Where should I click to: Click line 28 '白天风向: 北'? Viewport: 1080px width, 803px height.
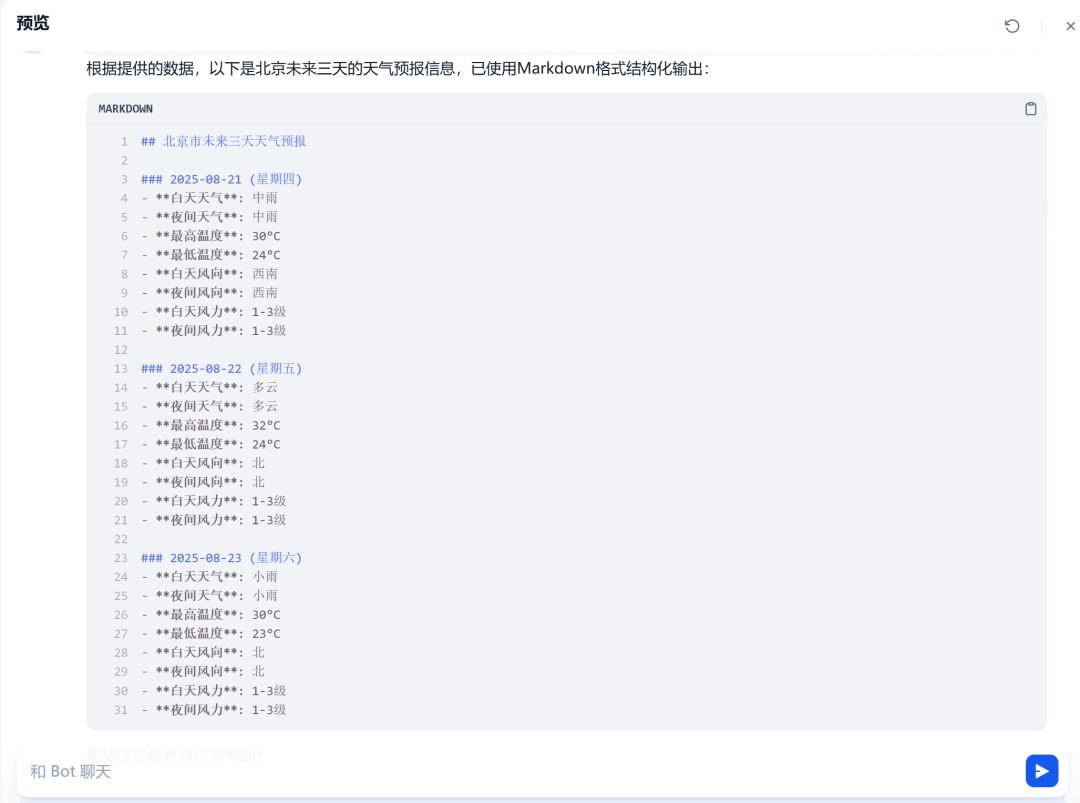[203, 653]
